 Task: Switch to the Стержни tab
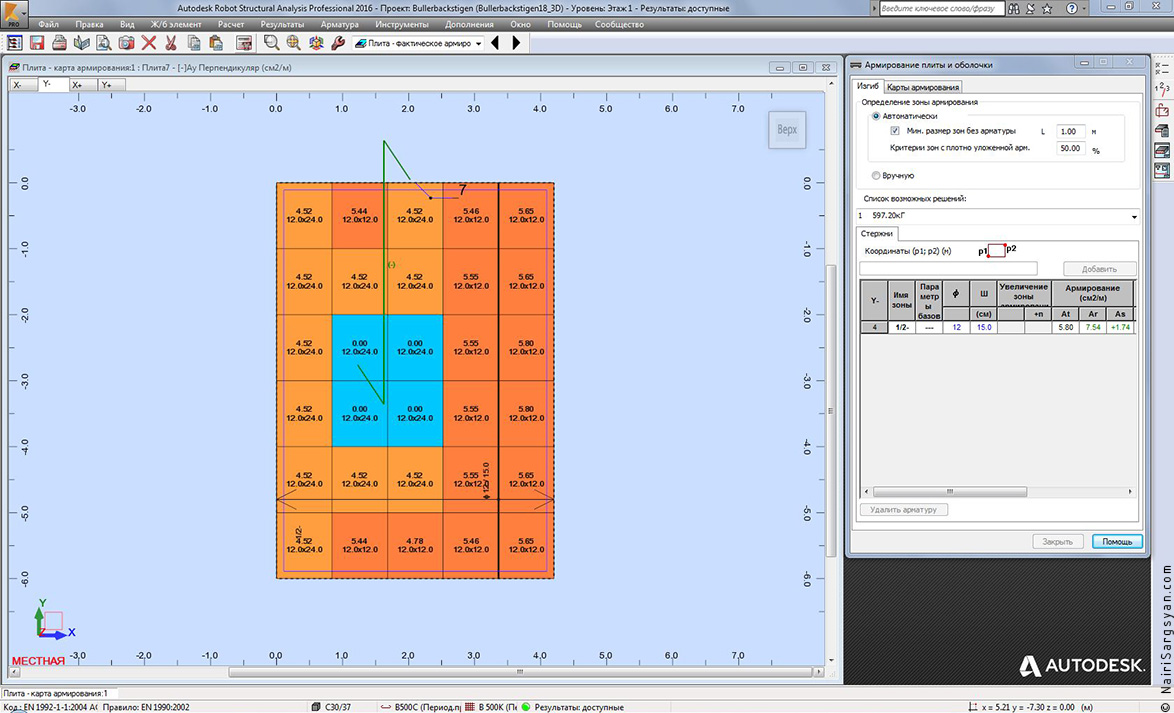(877, 234)
